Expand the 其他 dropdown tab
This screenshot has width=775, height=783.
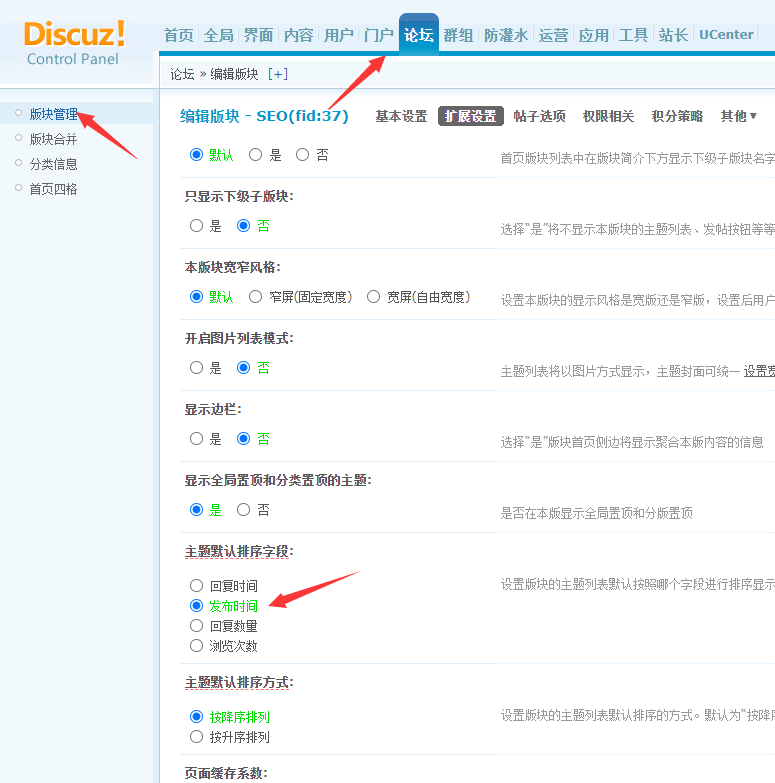coord(738,116)
